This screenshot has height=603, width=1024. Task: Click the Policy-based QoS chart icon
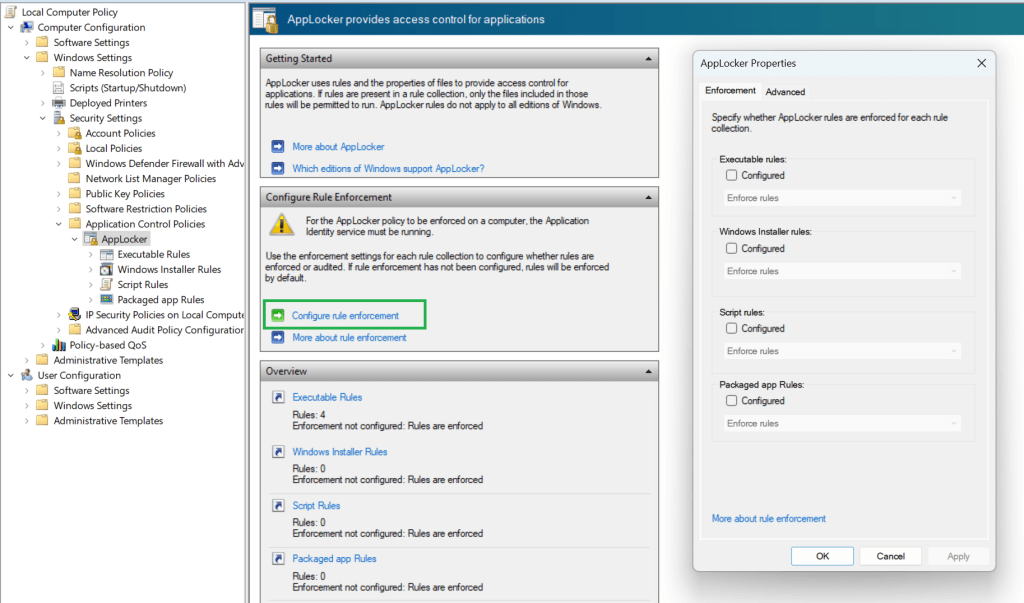[59, 345]
